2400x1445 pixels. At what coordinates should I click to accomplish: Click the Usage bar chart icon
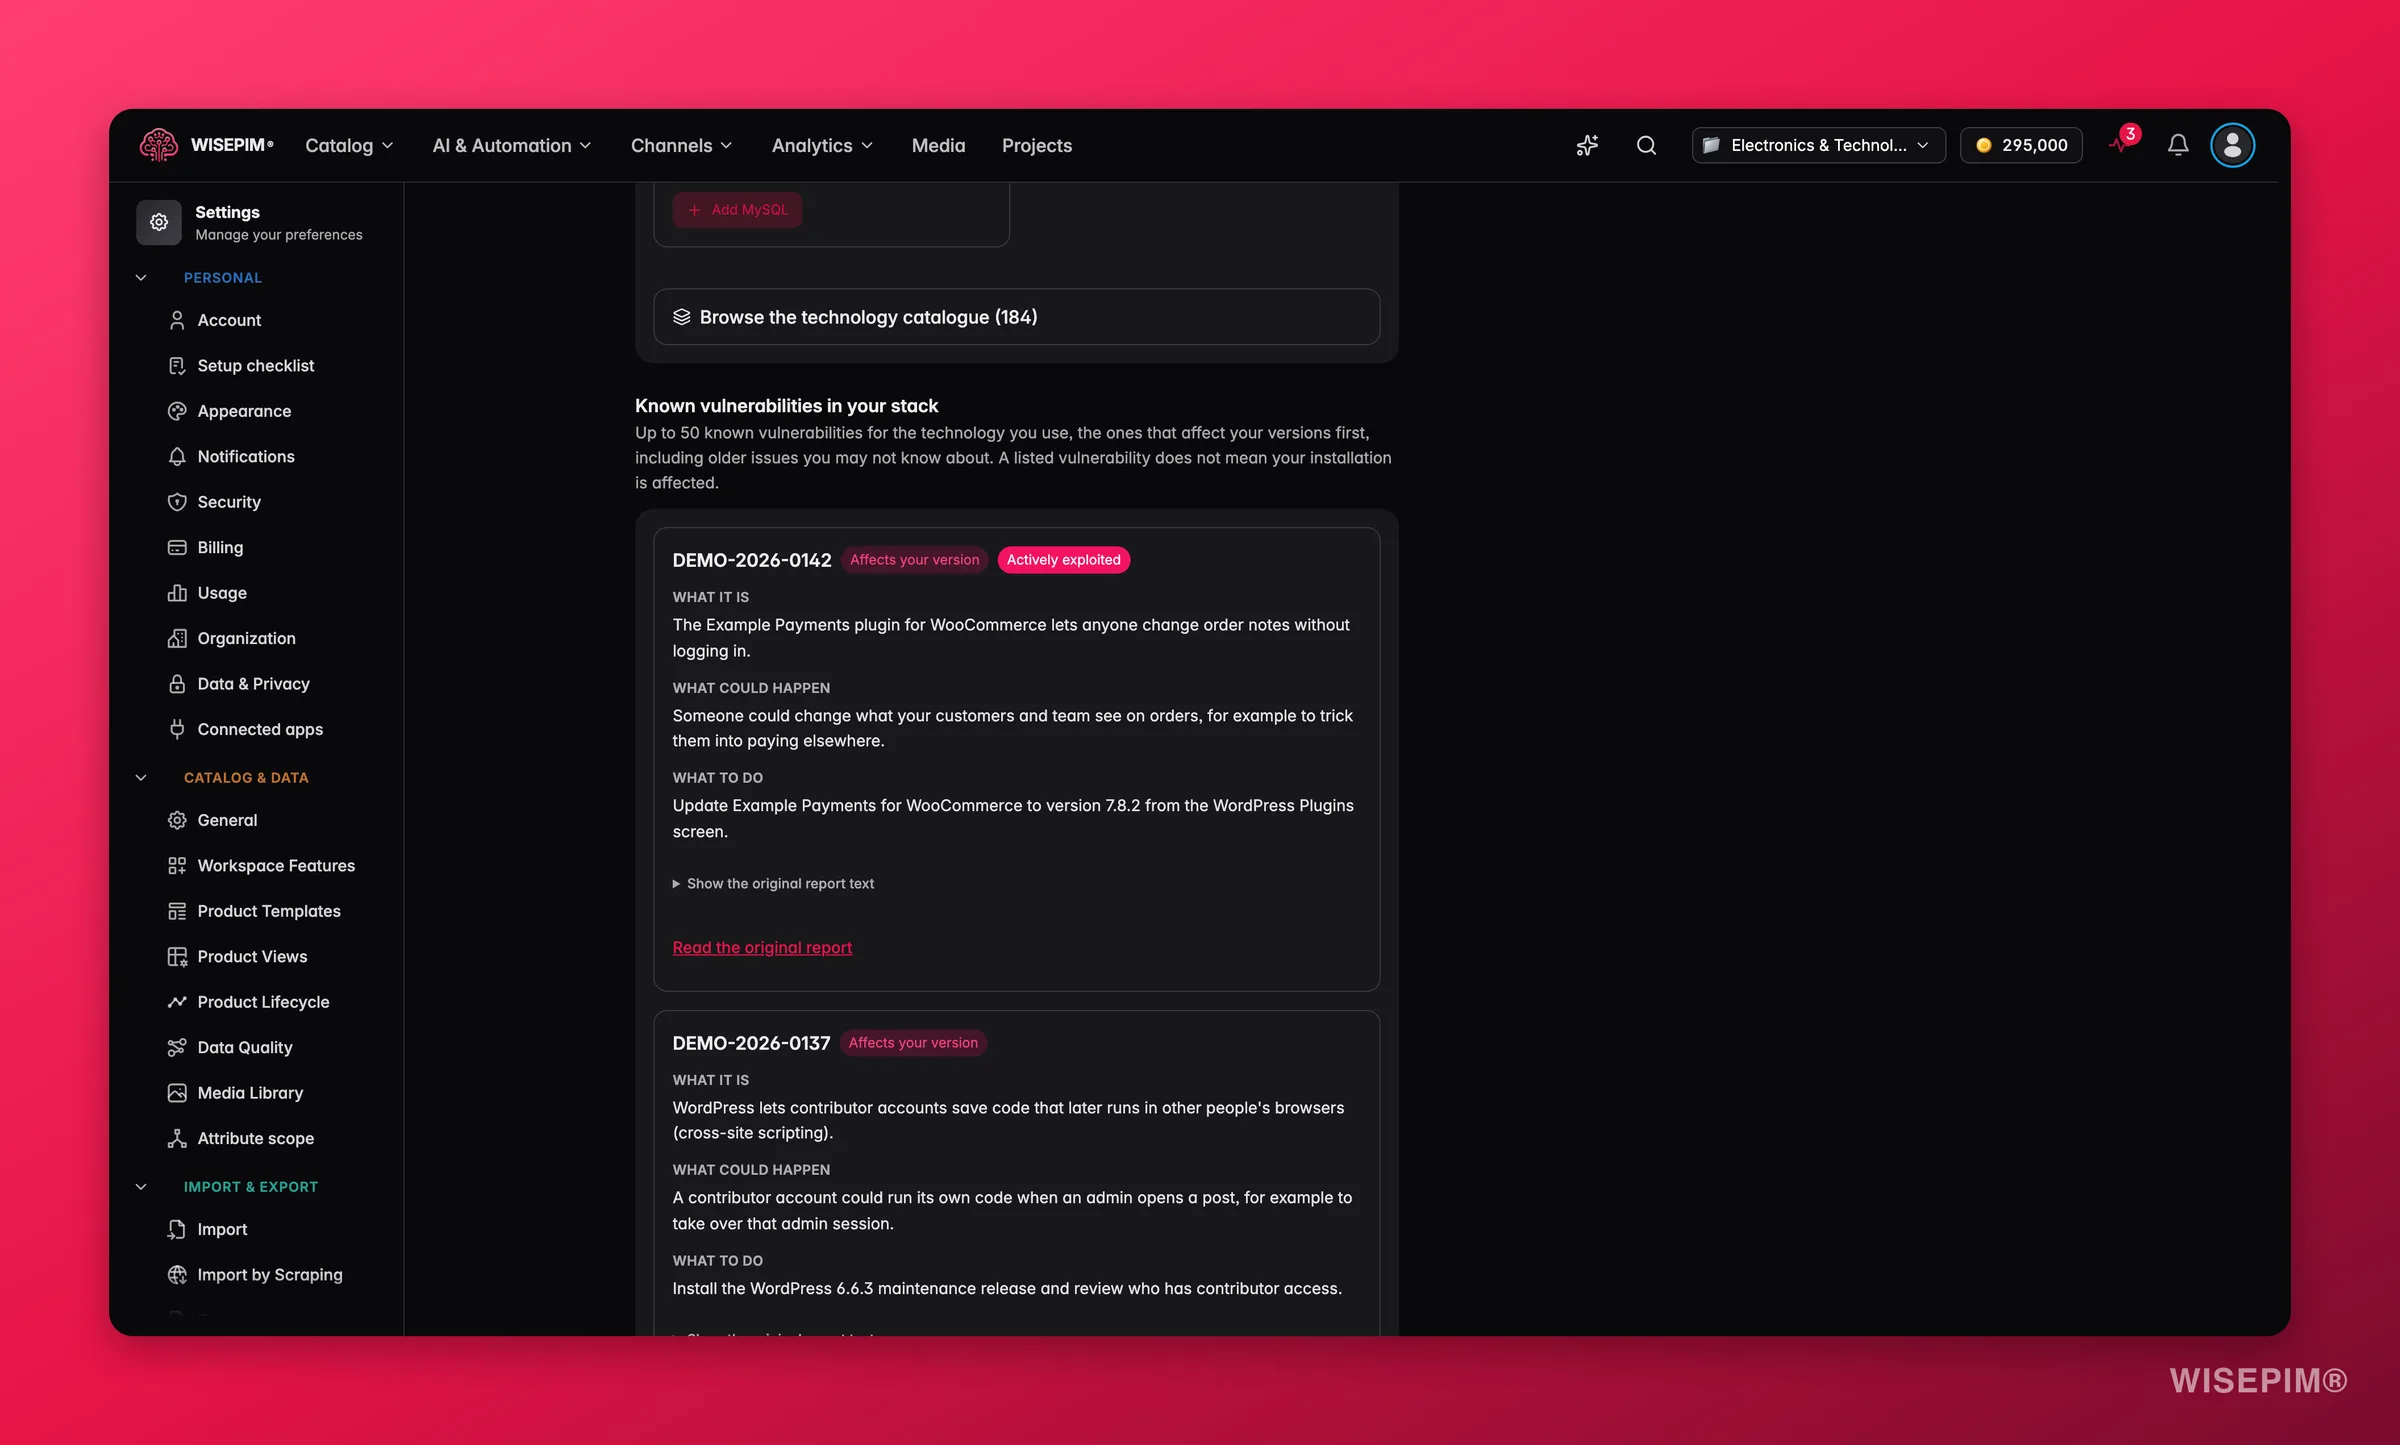tap(177, 593)
